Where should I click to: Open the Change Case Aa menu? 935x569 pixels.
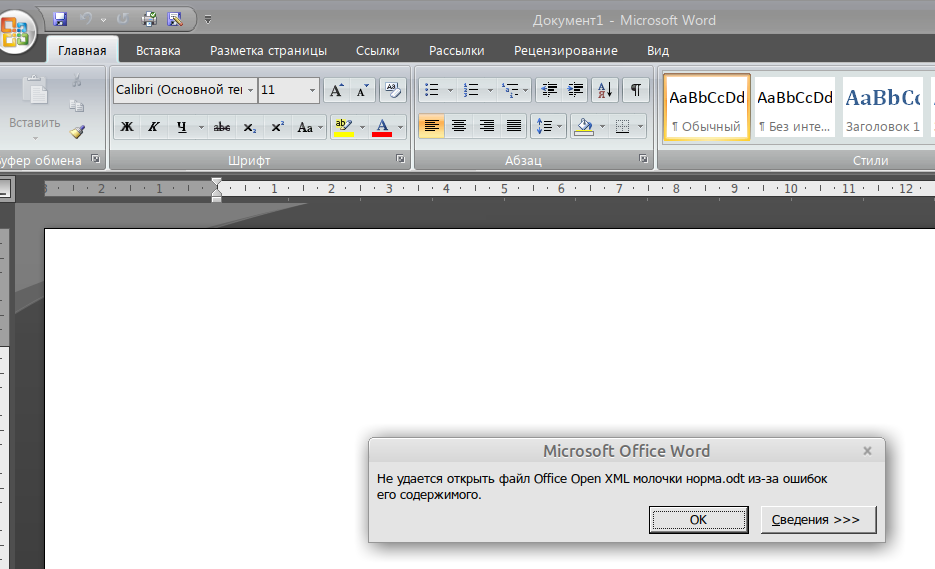pos(309,126)
